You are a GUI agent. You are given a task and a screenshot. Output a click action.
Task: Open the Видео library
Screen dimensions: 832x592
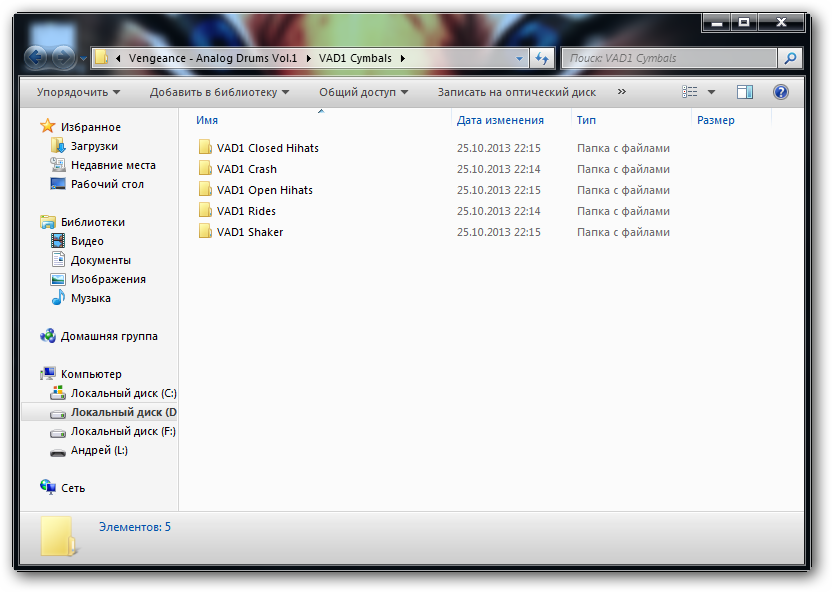[87, 241]
